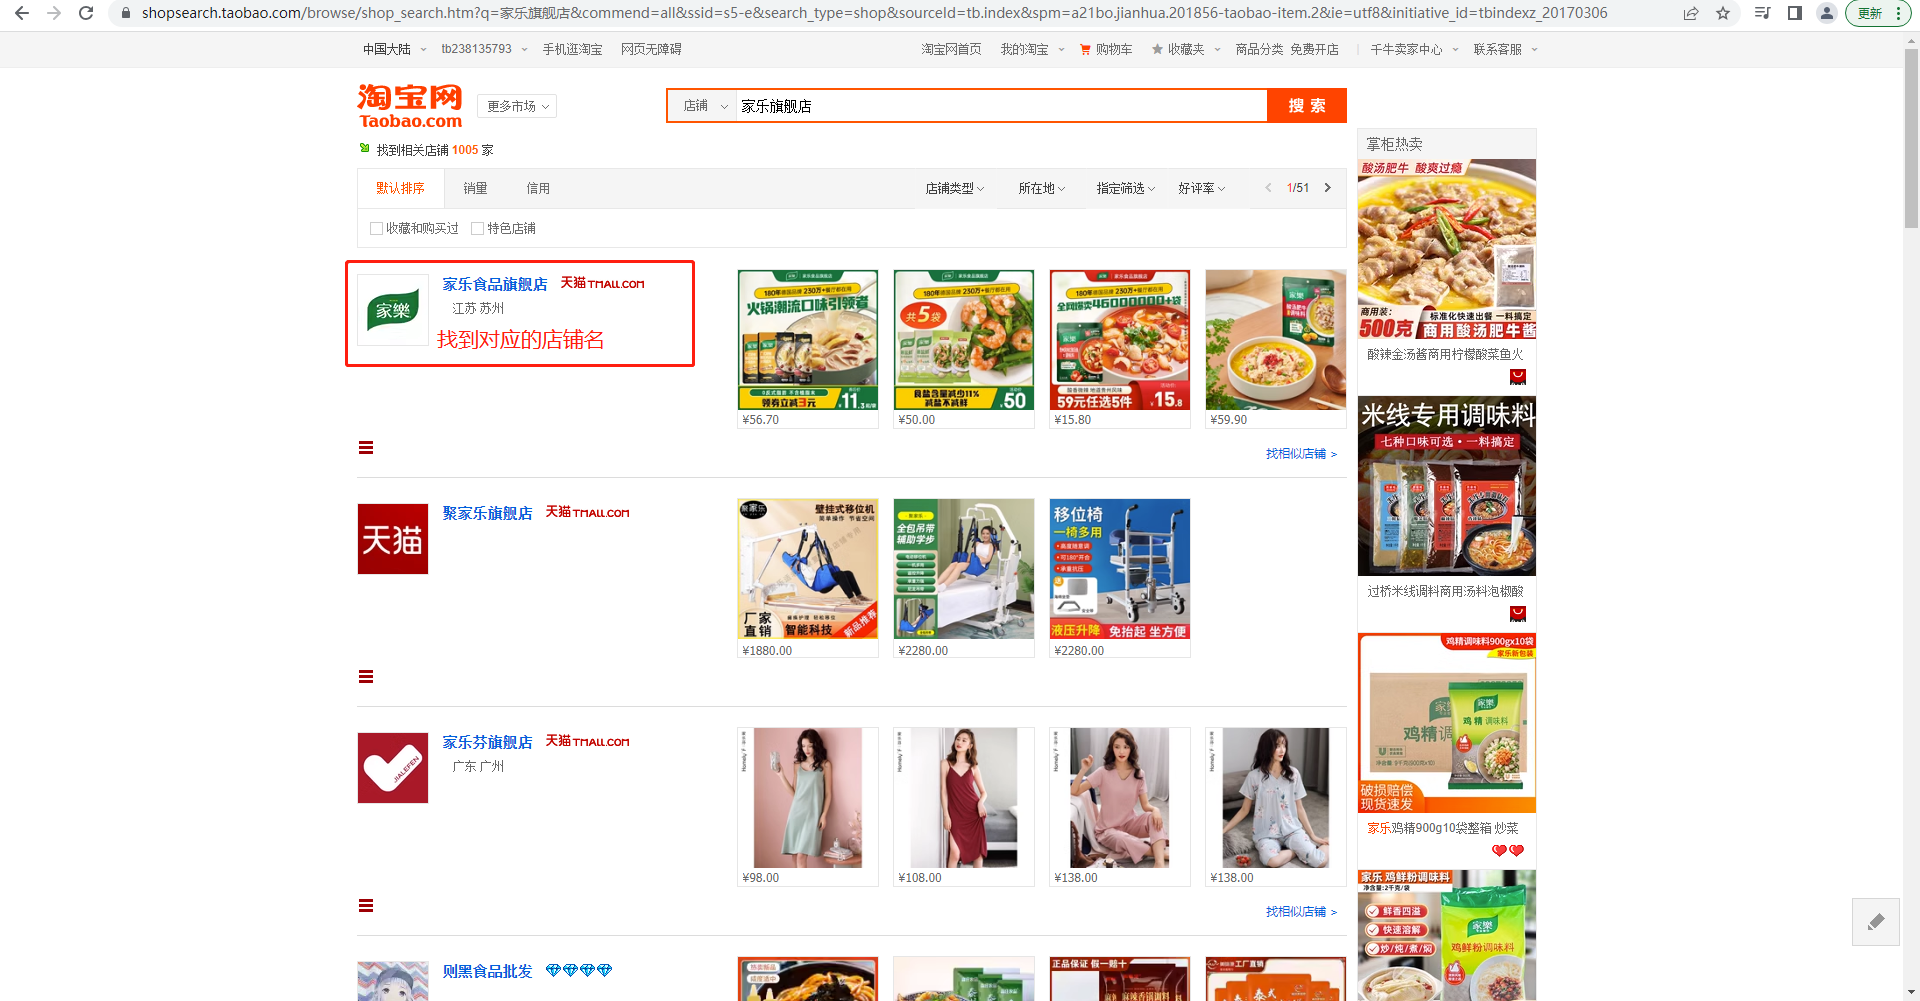Viewport: 1920px width, 1001px height.
Task: Tick the 特色店铺 checkbox
Action: point(477,228)
